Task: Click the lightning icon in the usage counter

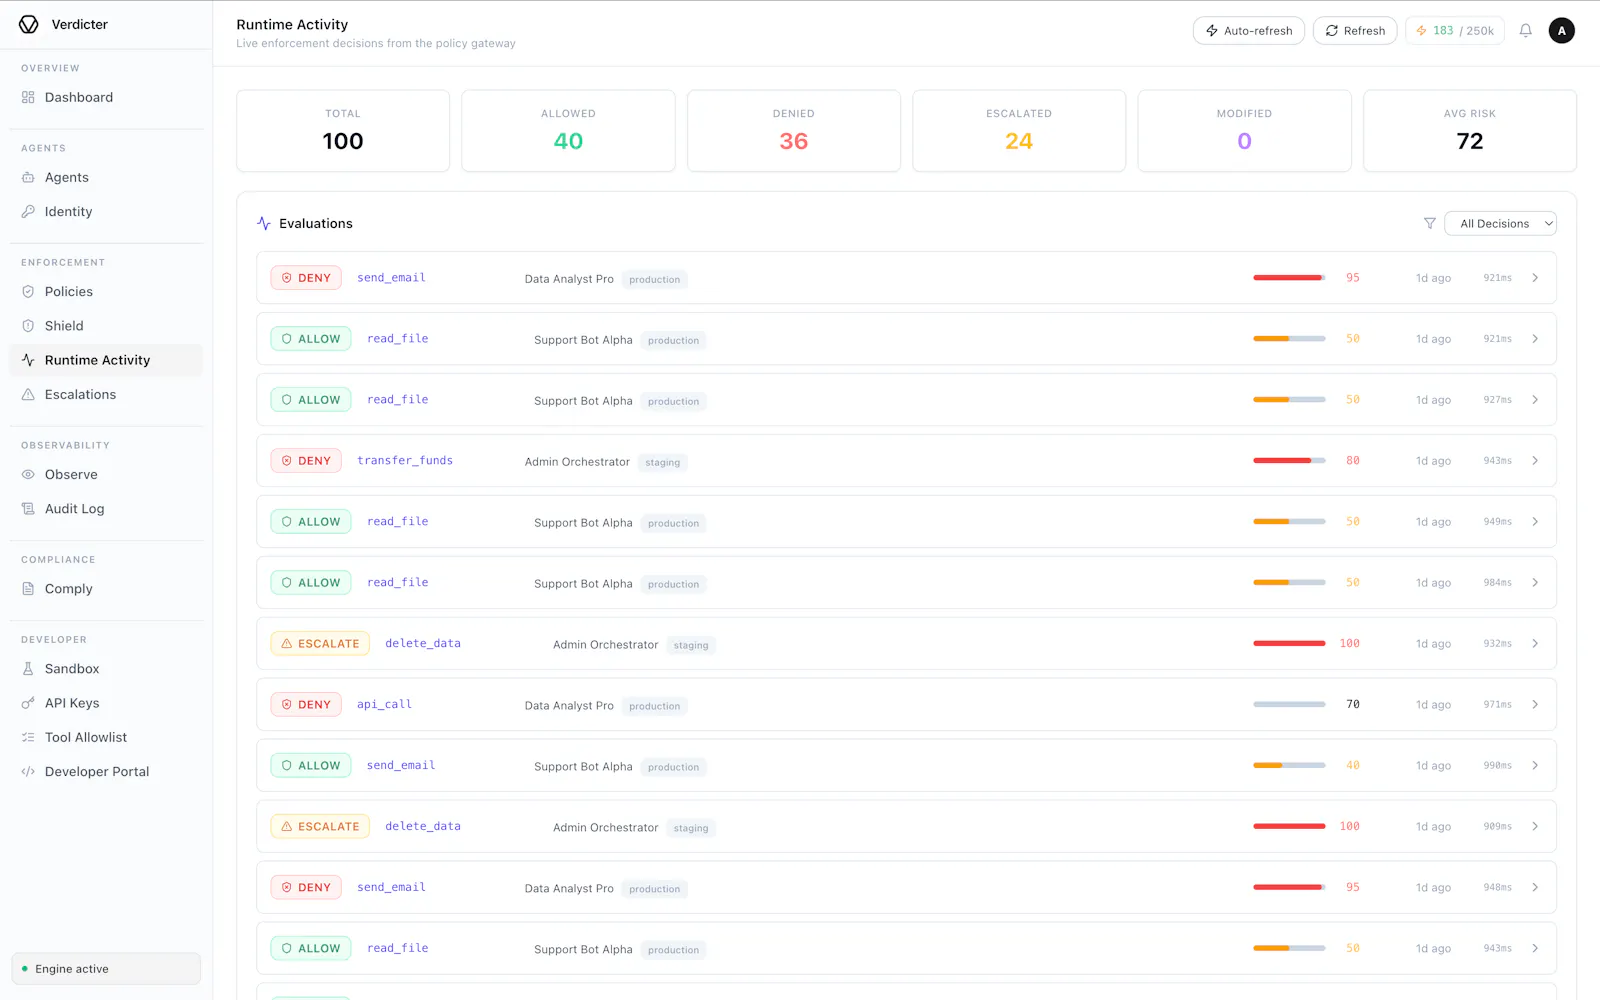Action: (x=1421, y=31)
